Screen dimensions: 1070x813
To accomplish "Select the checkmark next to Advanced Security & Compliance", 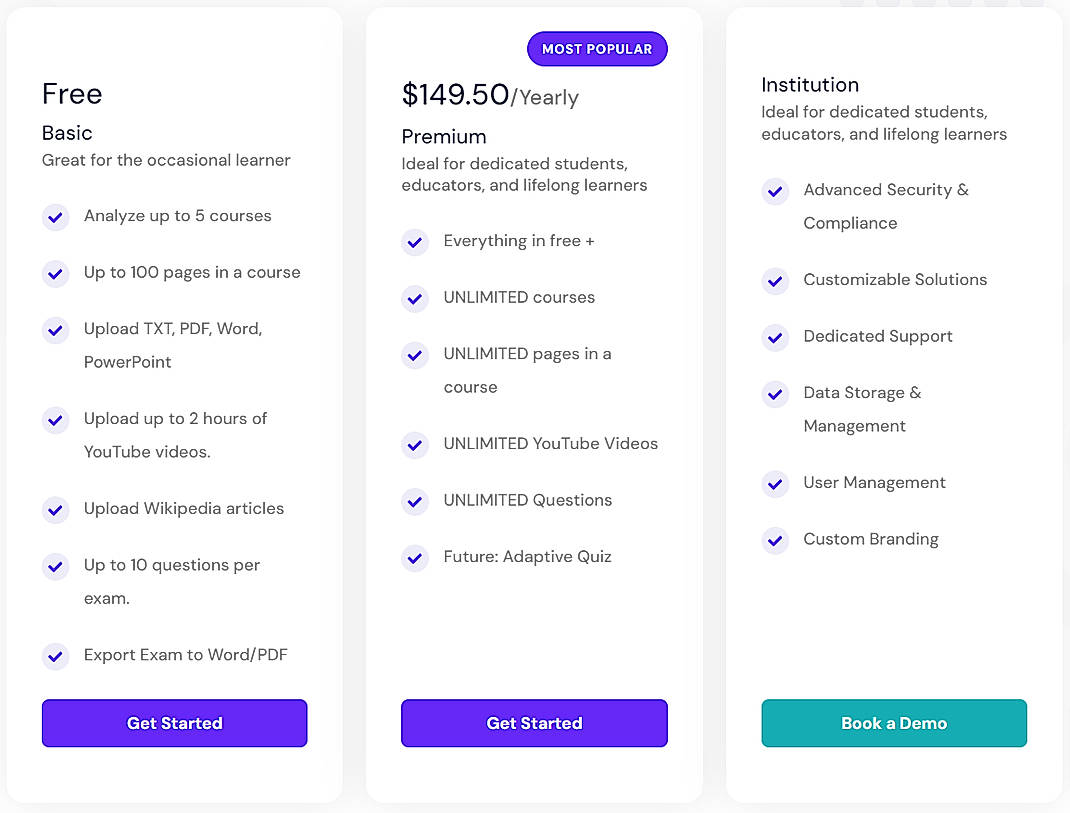I will 775,191.
